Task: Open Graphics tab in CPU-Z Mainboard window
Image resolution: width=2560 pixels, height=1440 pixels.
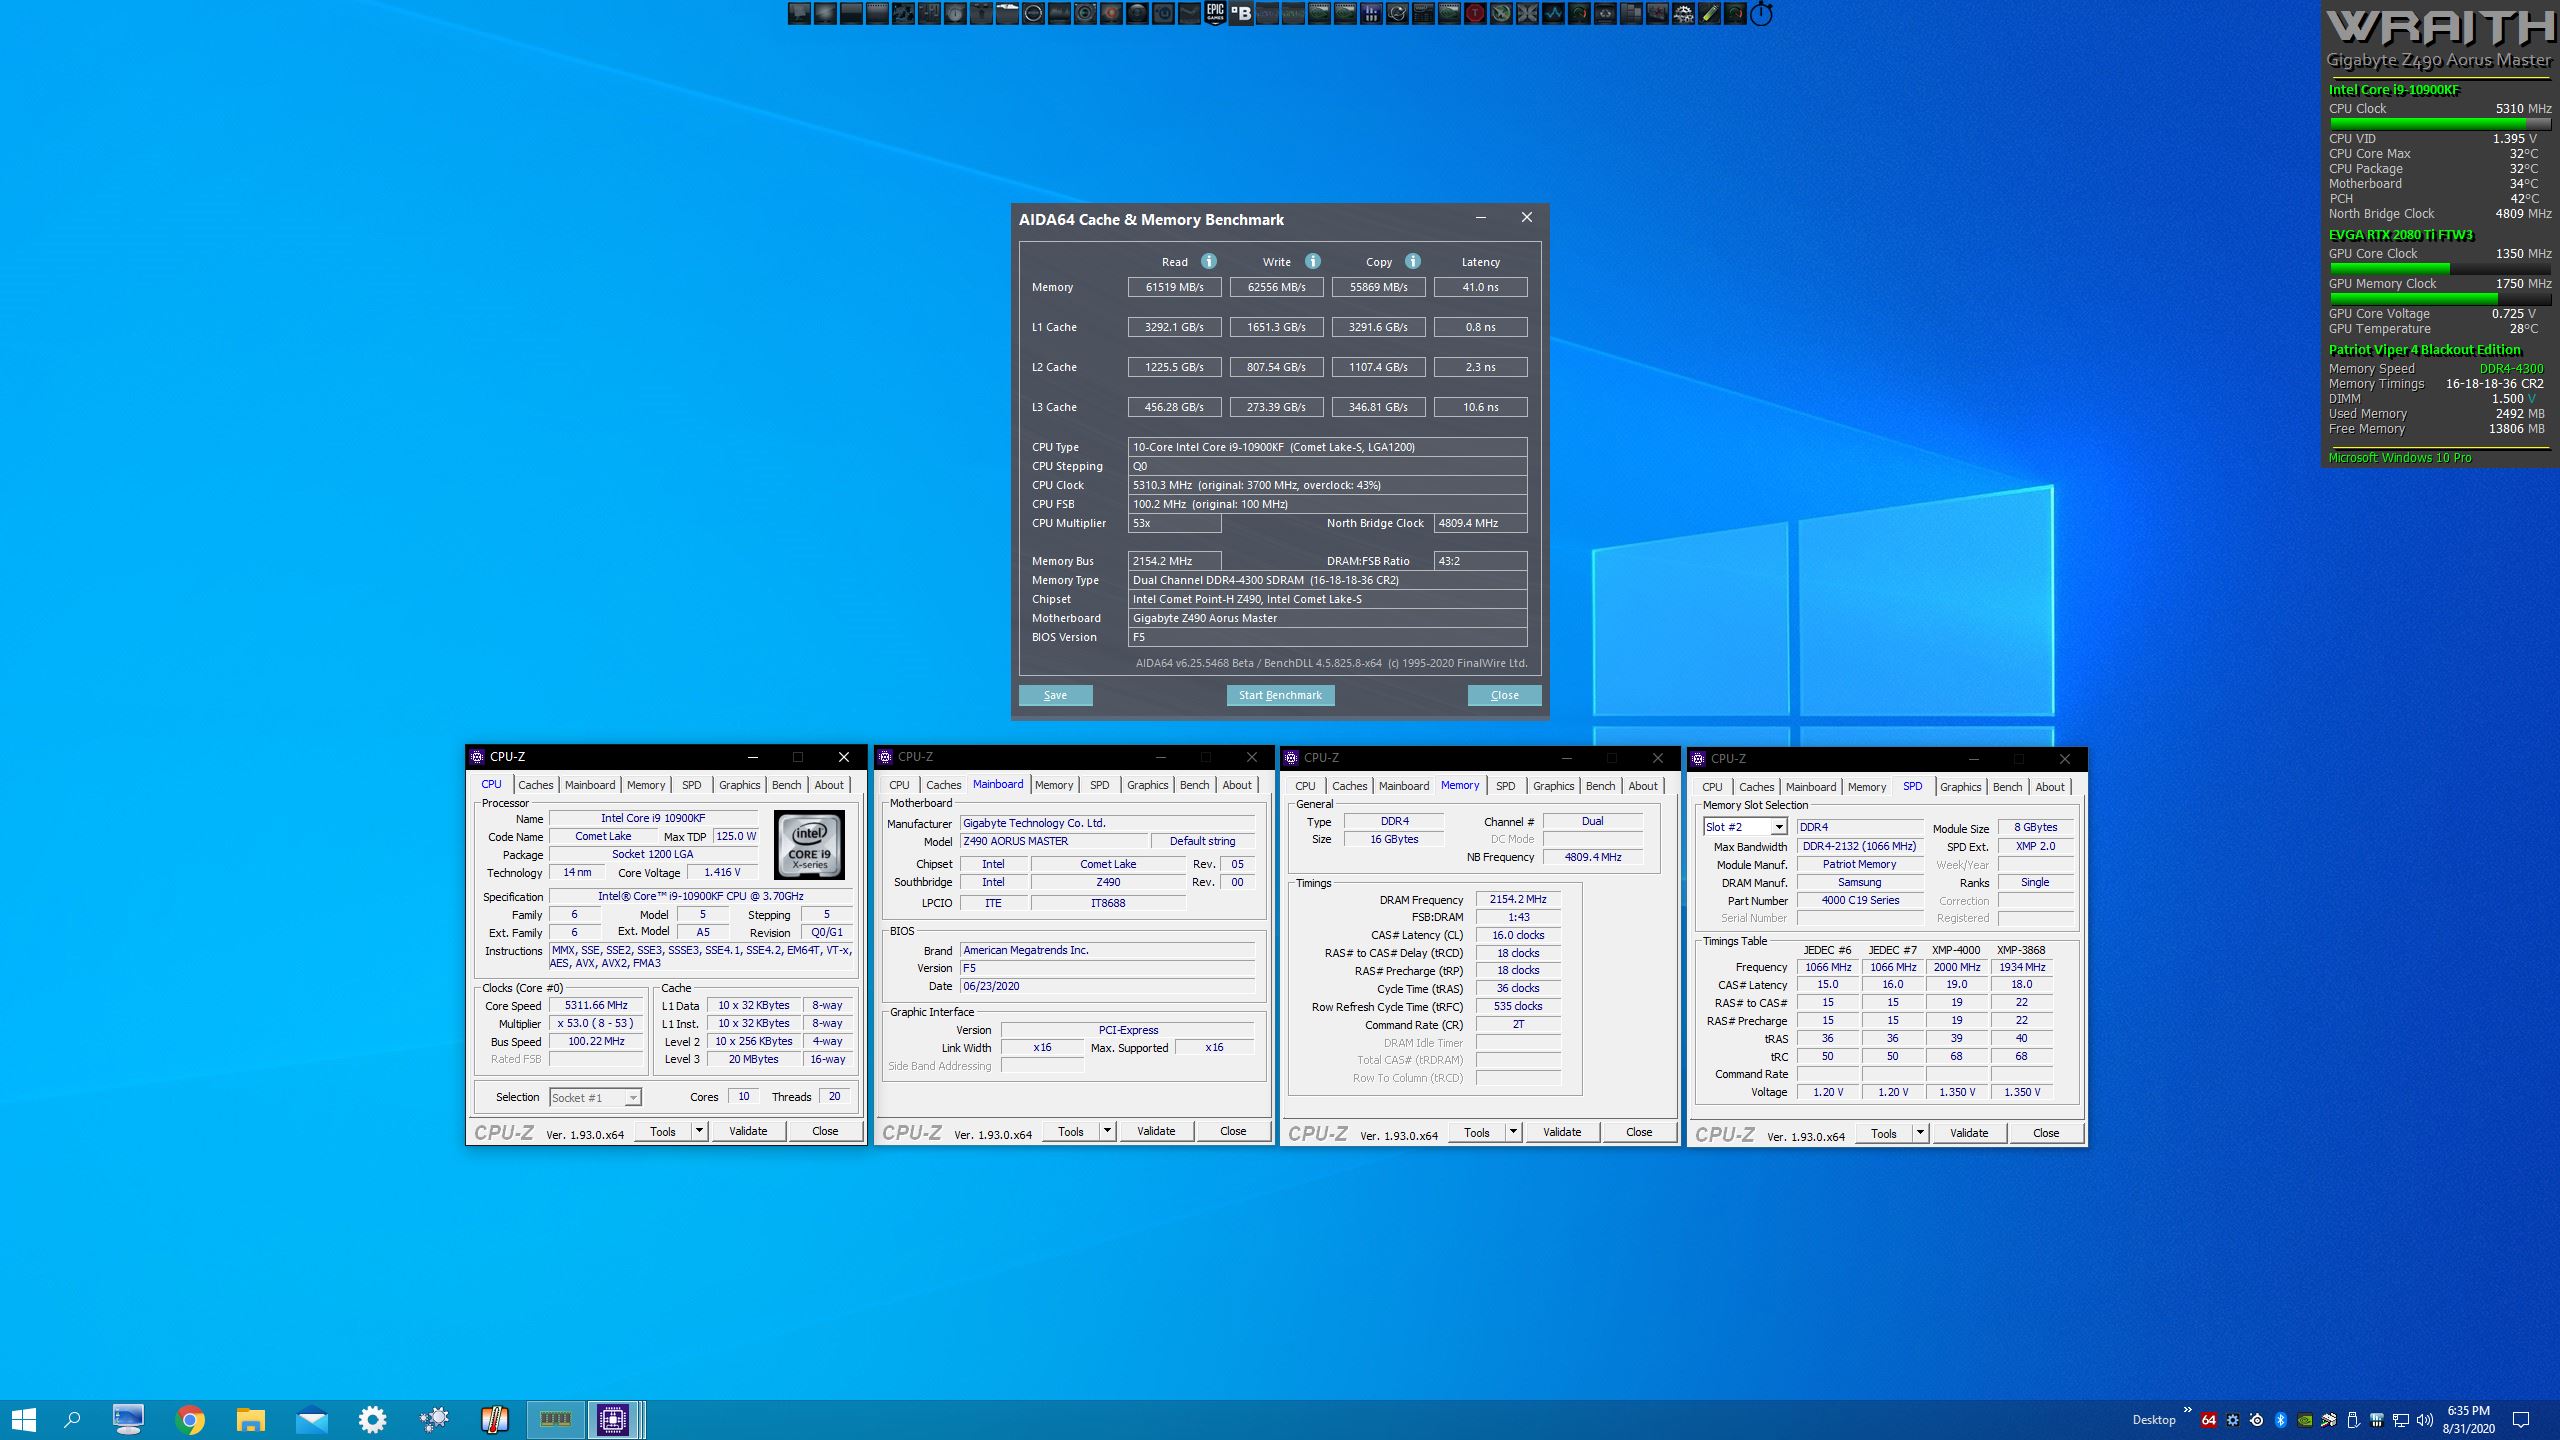Action: [1147, 785]
